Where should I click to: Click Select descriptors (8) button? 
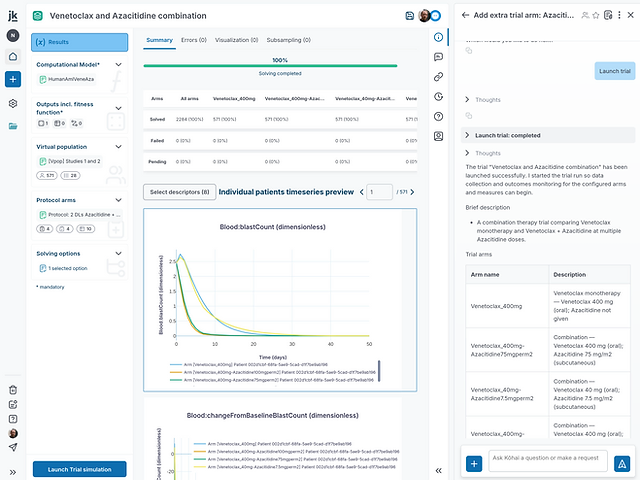coord(180,192)
